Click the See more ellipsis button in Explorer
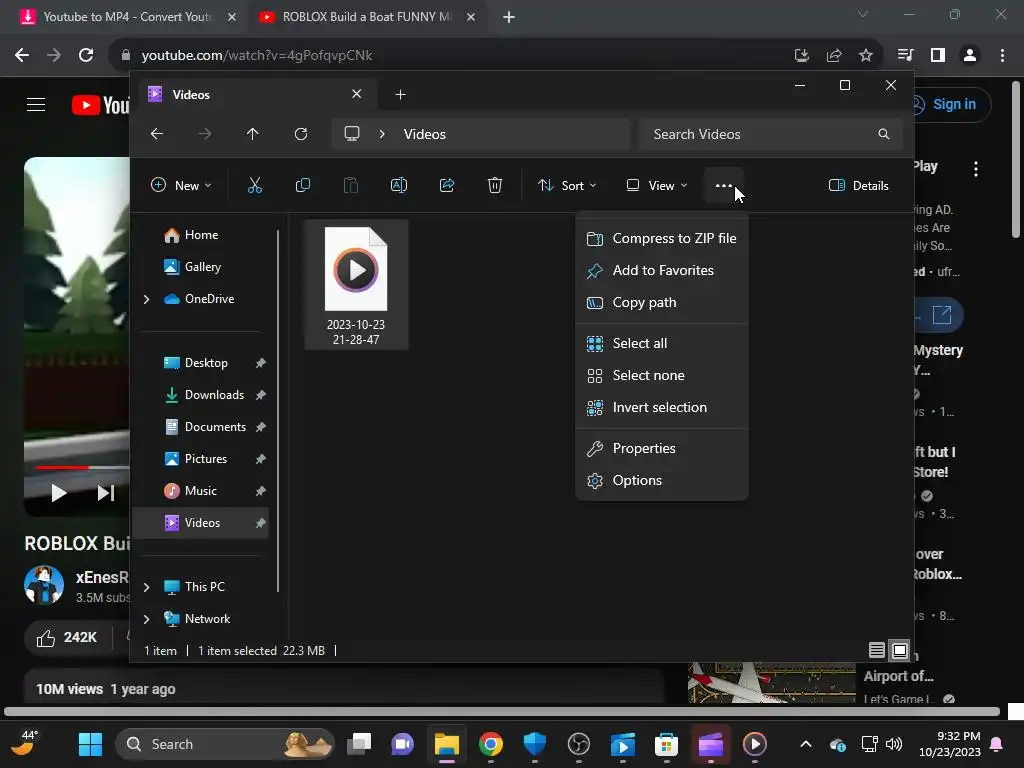The image size is (1024, 768). click(724, 185)
